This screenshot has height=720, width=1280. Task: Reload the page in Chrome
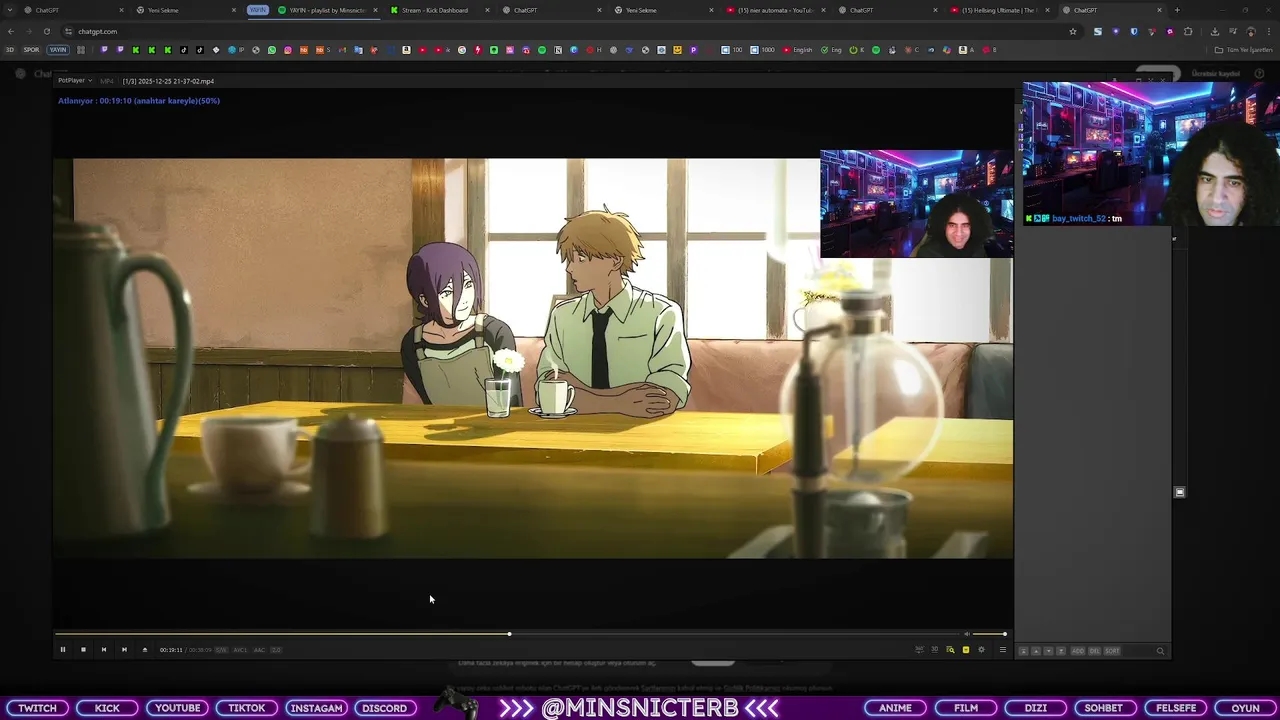point(46,31)
